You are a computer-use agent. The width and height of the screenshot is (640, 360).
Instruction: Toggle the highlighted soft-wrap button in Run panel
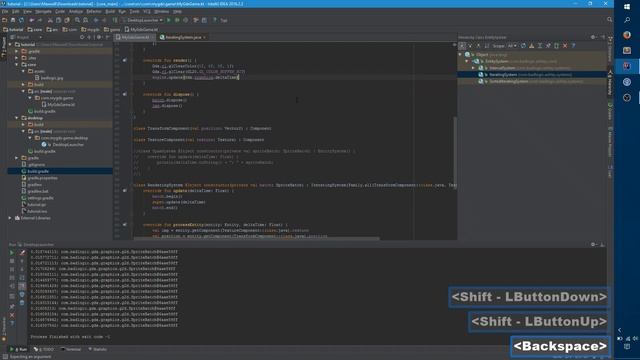pos(22,286)
